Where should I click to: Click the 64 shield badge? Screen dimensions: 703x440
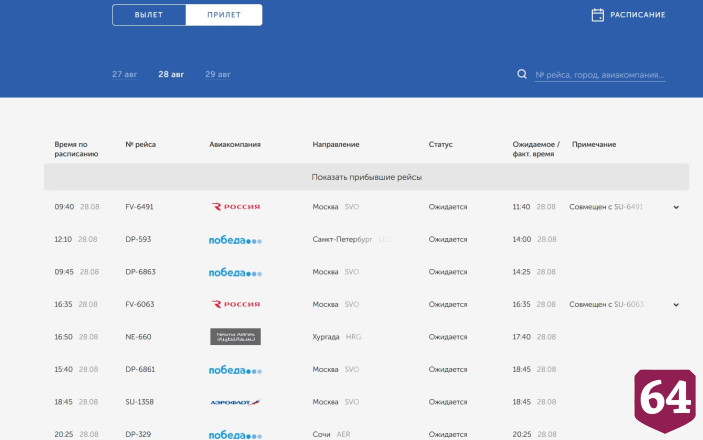click(x=665, y=401)
